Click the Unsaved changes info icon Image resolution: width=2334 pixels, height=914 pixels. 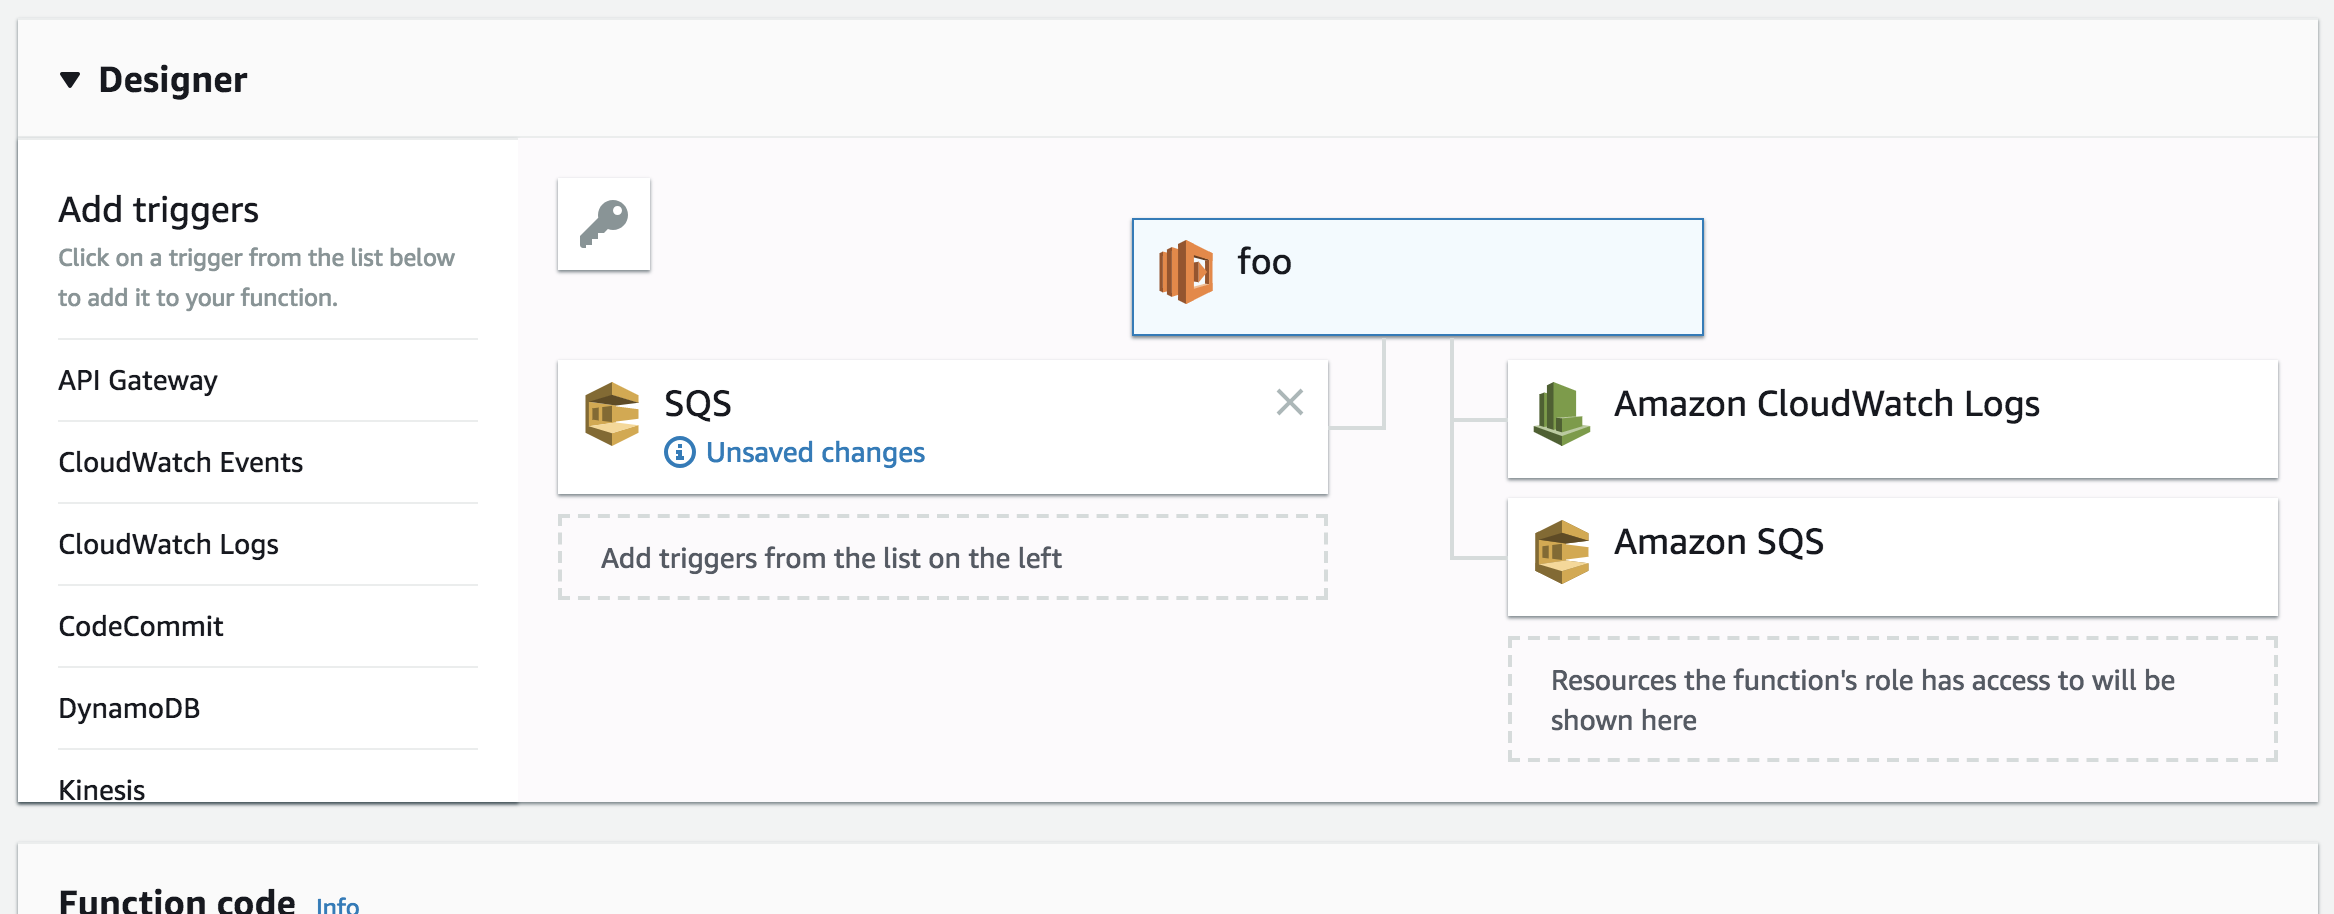[x=680, y=453]
